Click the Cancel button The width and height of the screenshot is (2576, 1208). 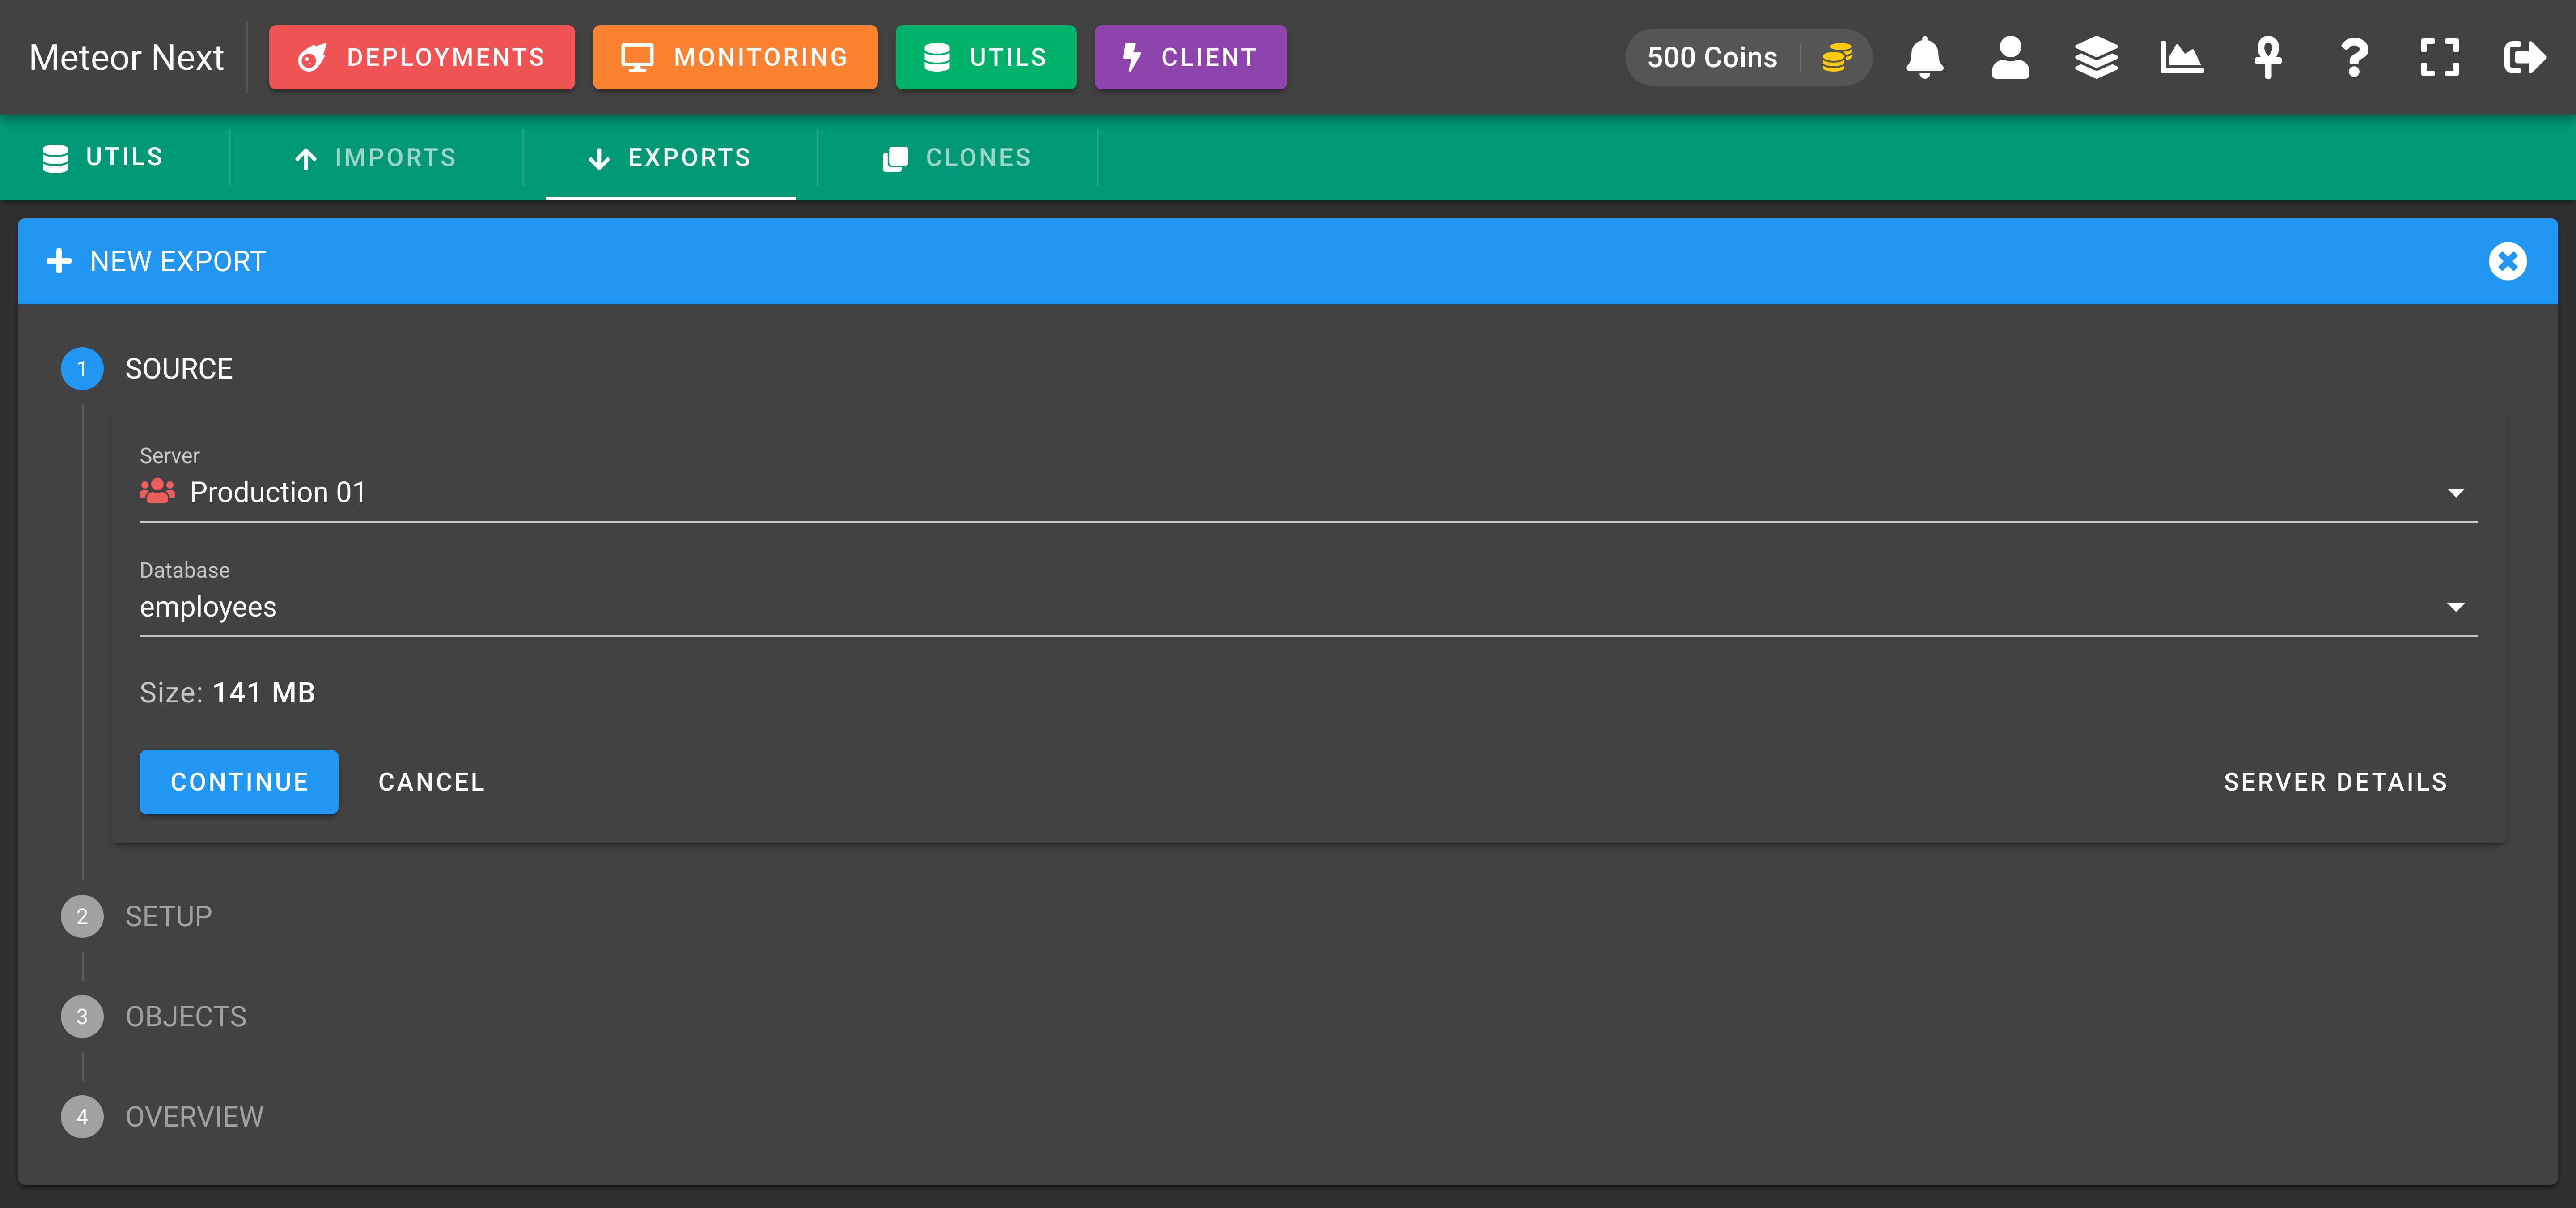click(431, 781)
